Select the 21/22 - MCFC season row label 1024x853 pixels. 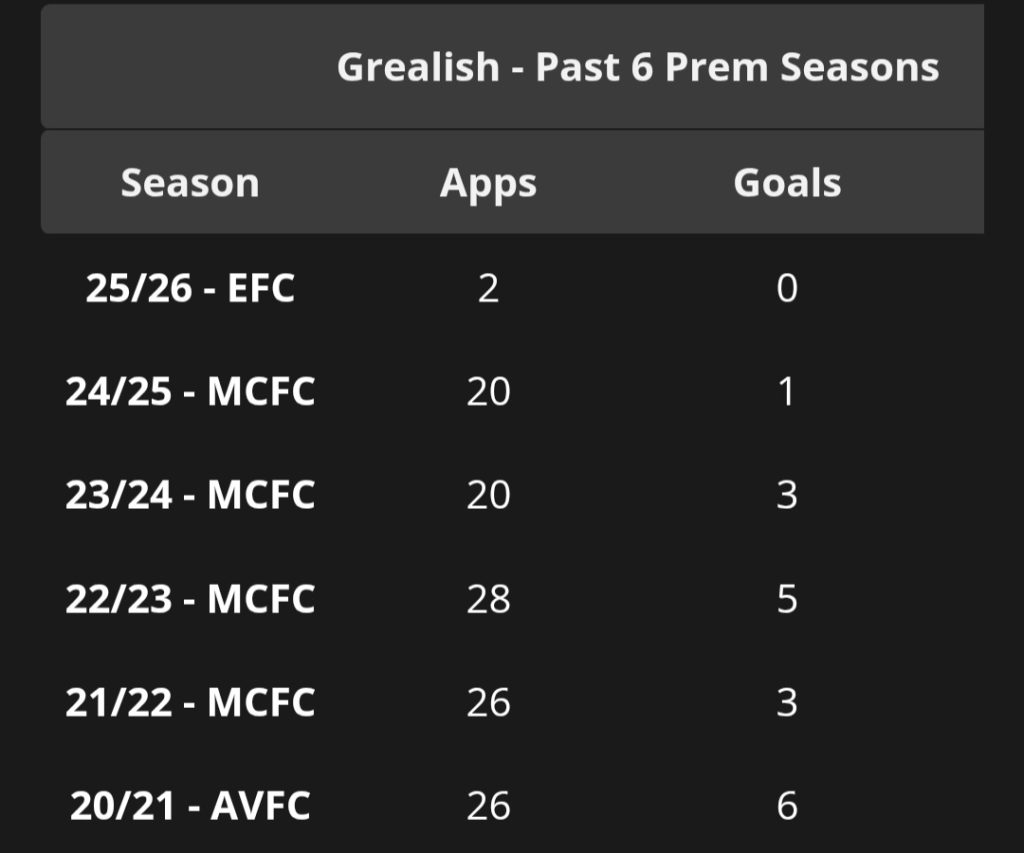coord(190,703)
